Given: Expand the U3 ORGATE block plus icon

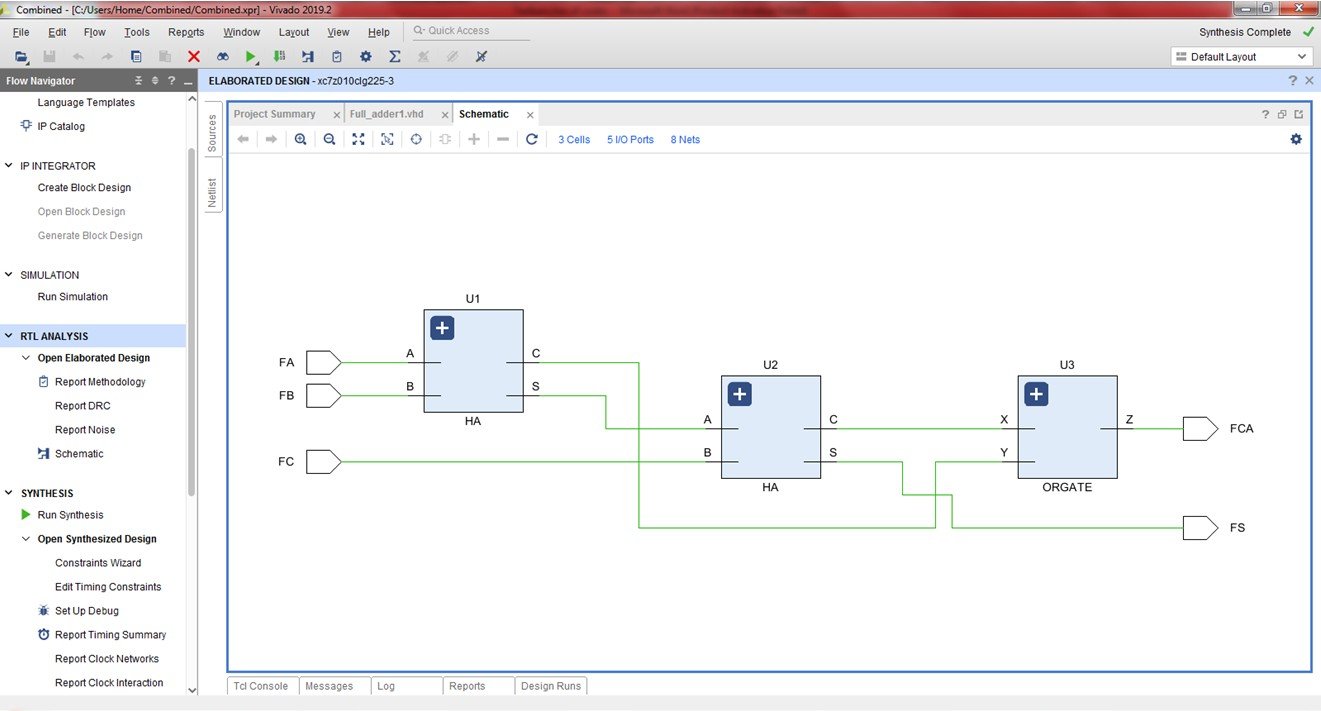Looking at the screenshot, I should pyautogui.click(x=1036, y=394).
